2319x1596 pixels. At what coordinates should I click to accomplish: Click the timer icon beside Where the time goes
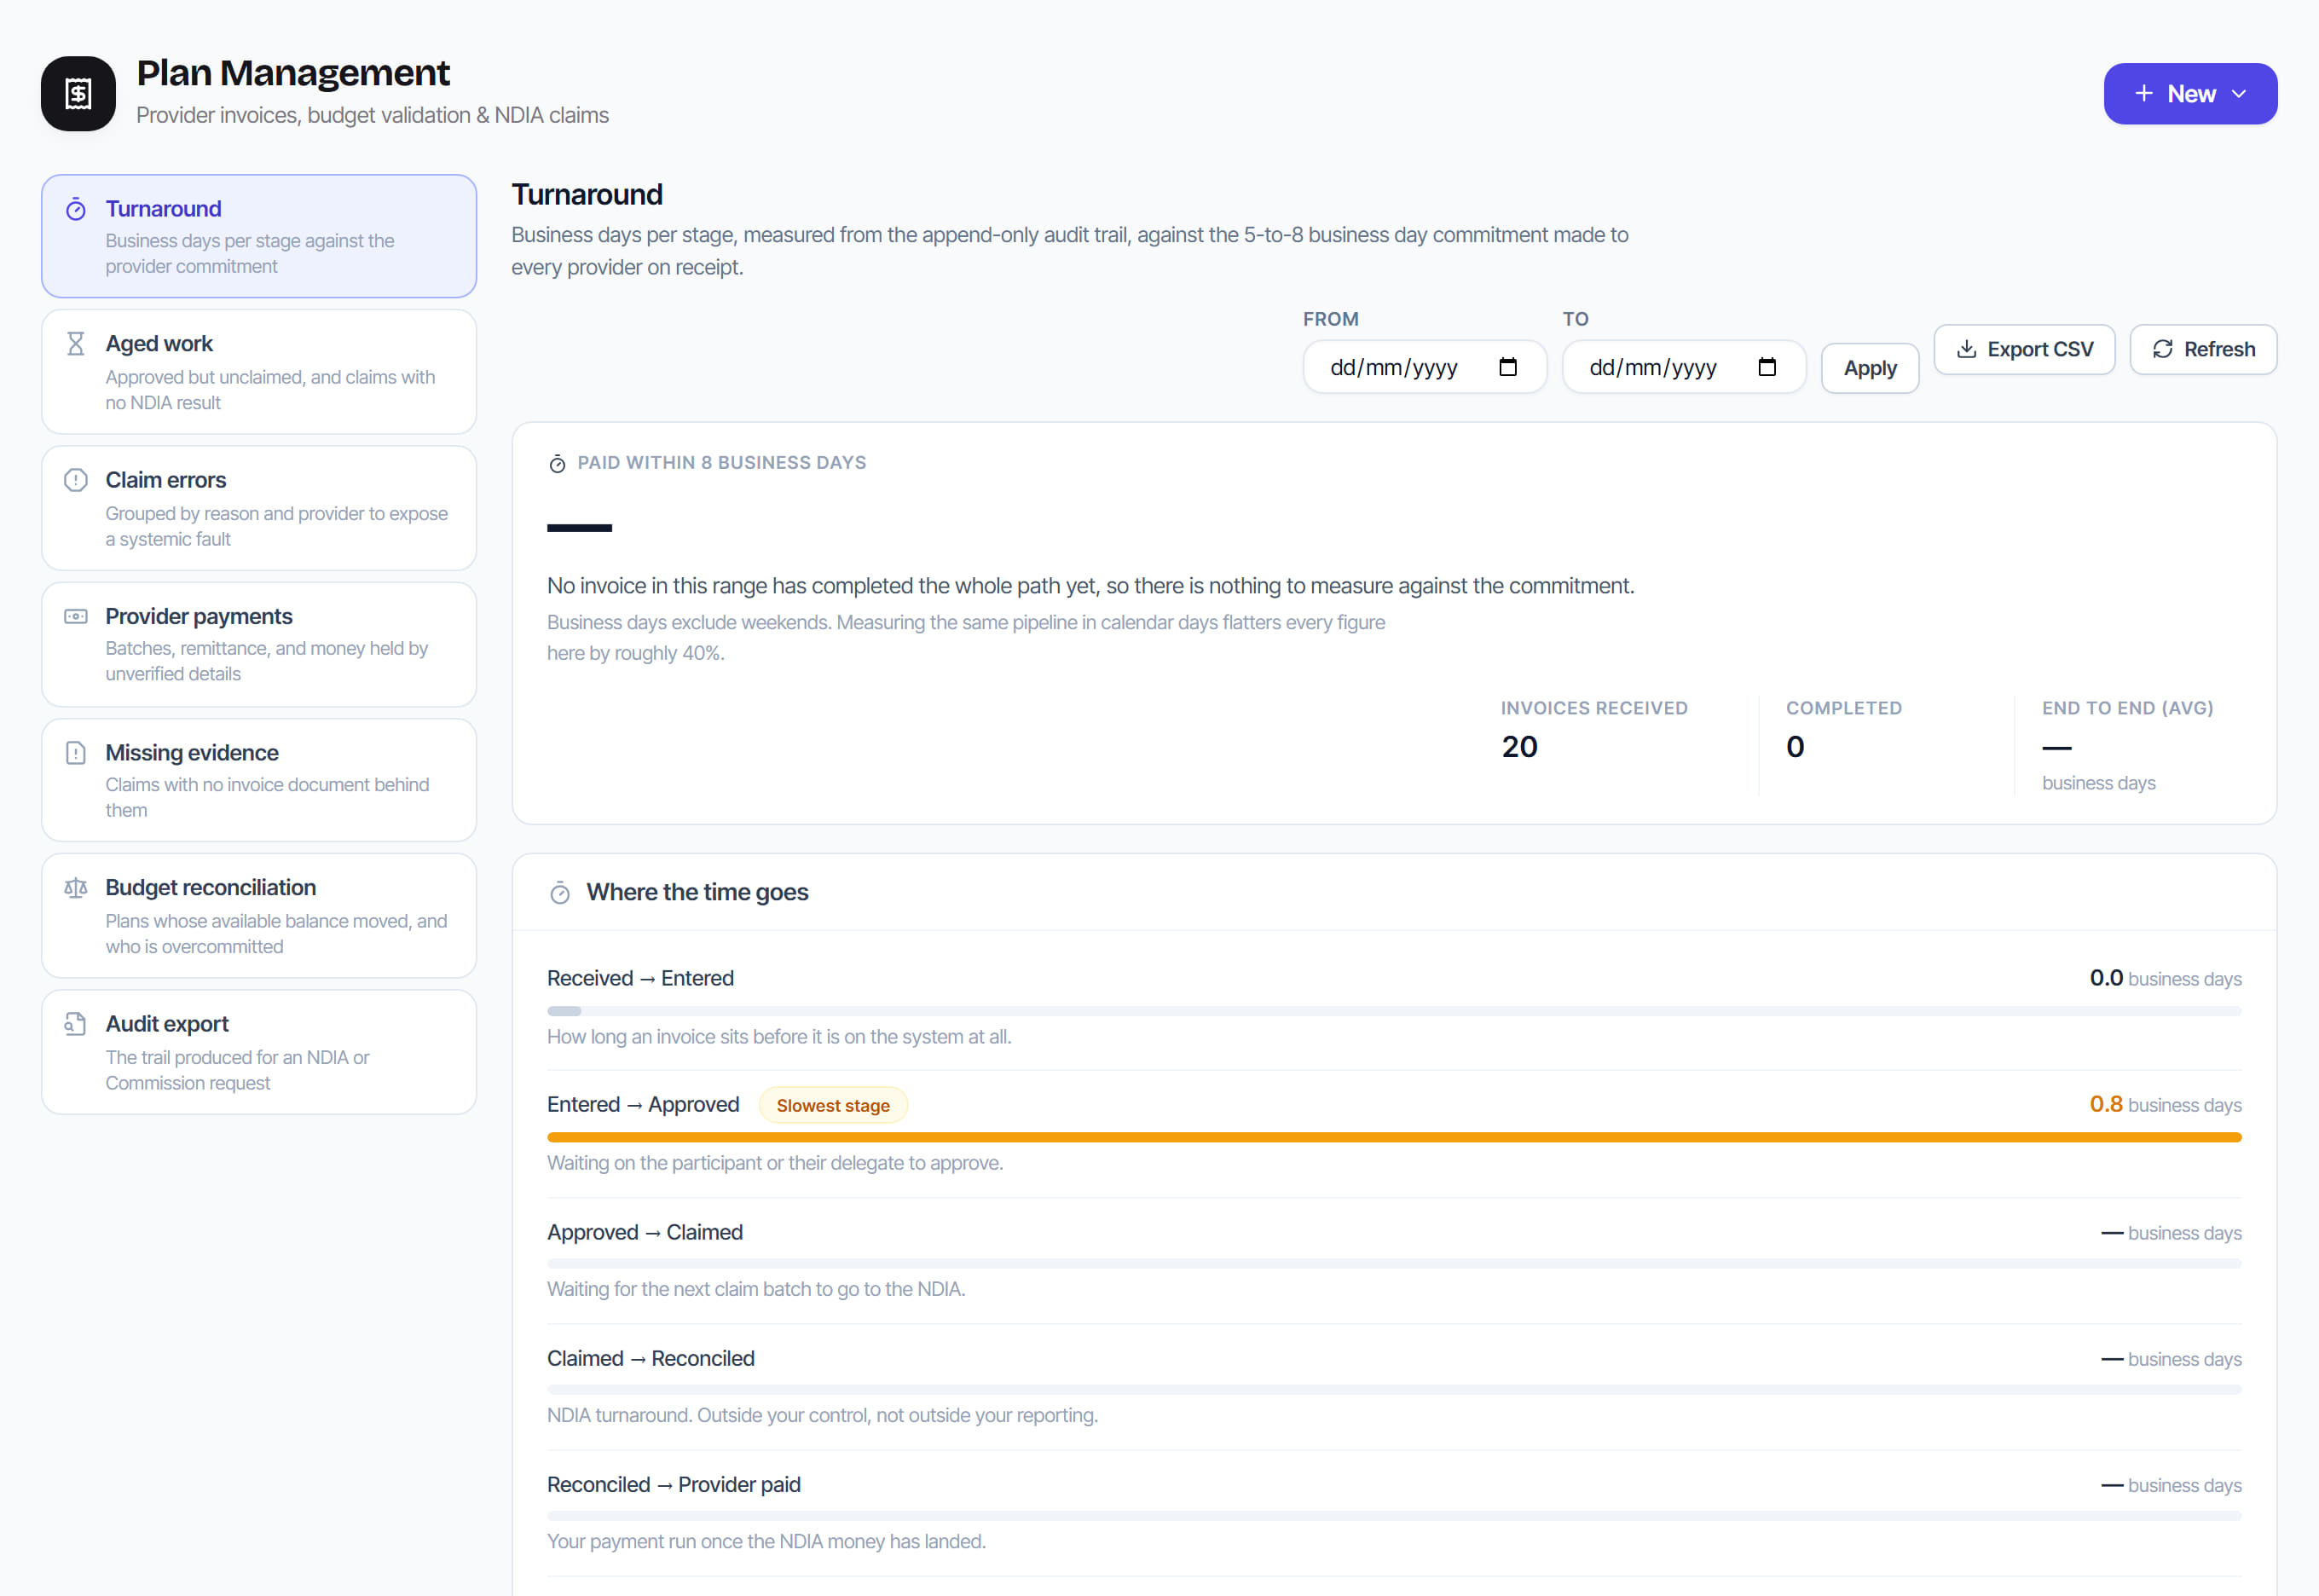click(560, 893)
